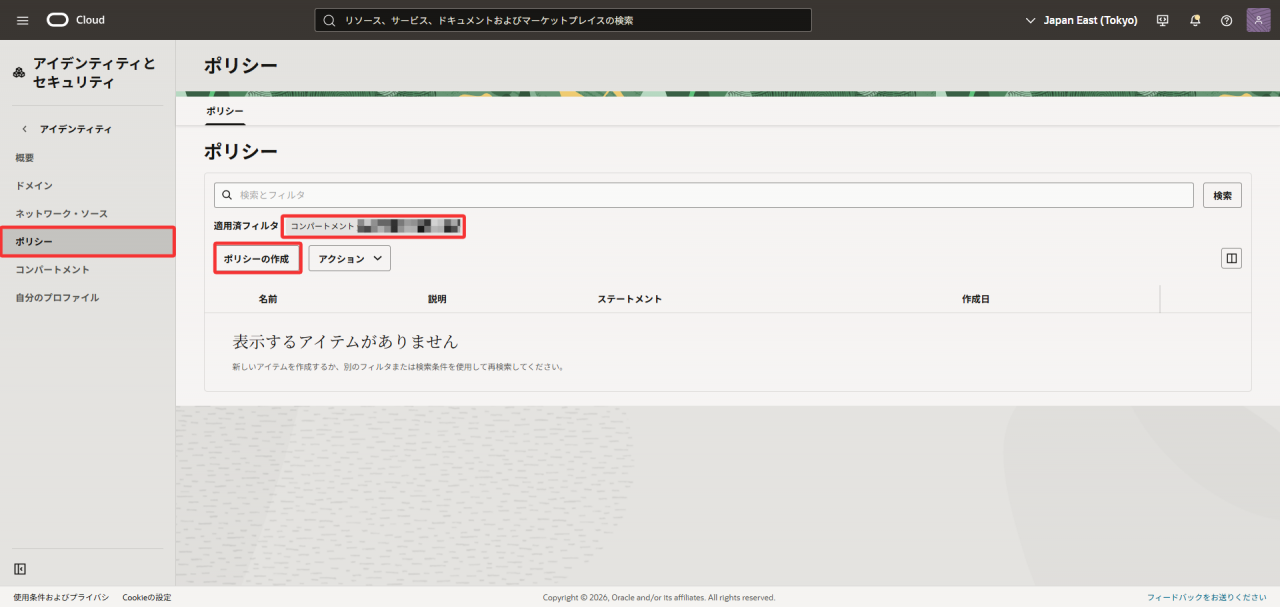Expand the Japan East (Tokyo) region selector

tap(1082, 20)
